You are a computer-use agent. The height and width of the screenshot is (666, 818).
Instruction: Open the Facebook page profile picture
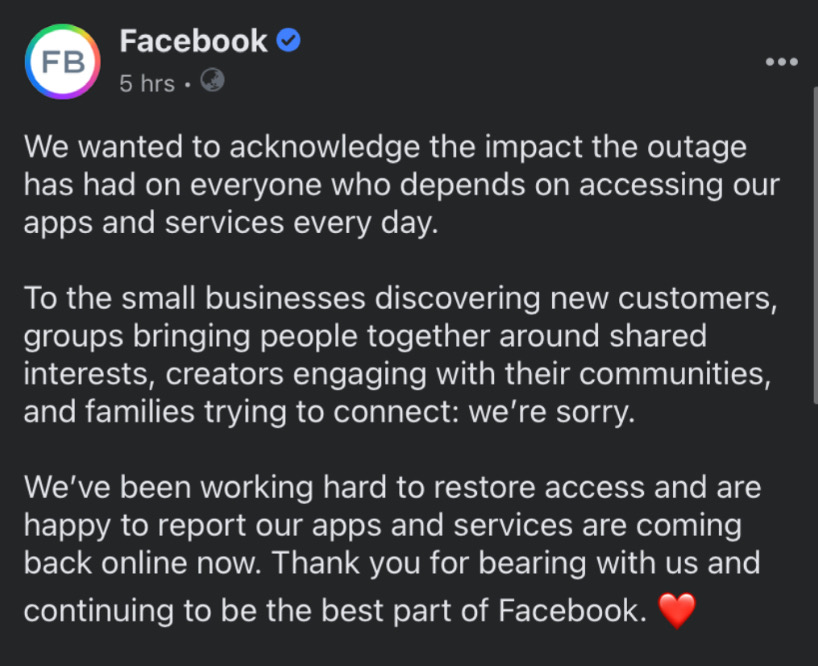(63, 62)
